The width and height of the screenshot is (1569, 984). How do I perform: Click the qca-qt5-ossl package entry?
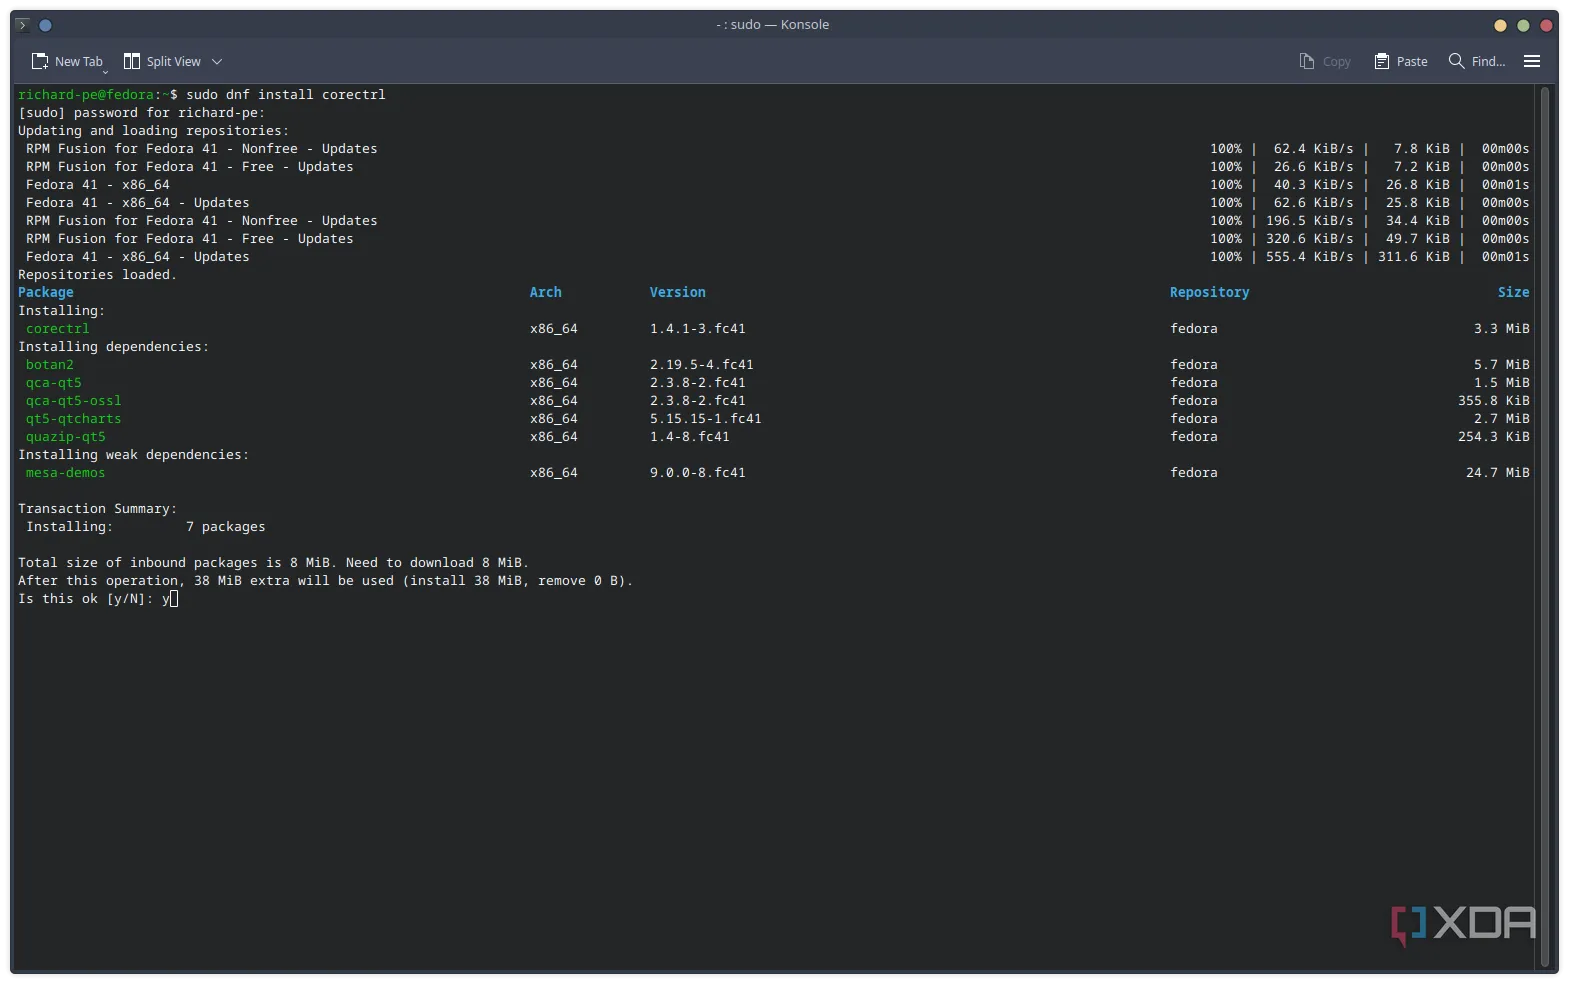point(73,401)
